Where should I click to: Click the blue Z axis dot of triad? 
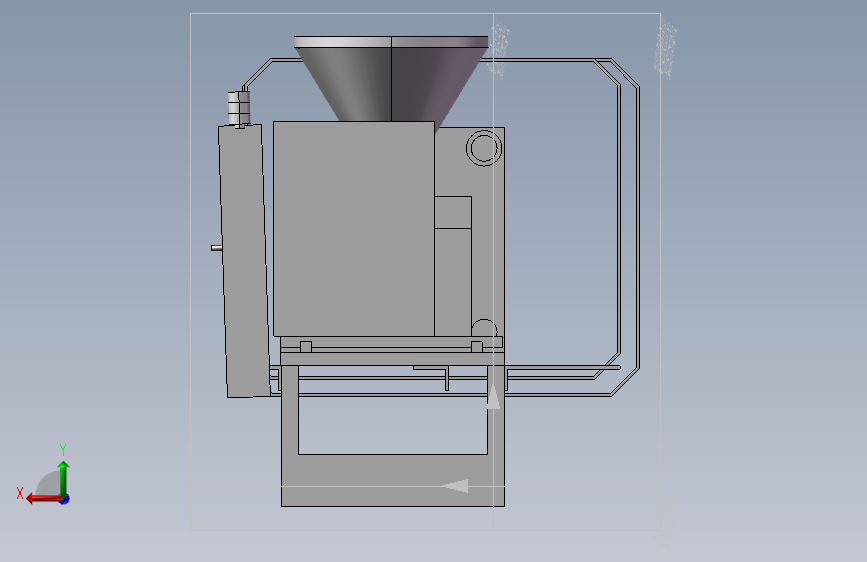(x=65, y=499)
